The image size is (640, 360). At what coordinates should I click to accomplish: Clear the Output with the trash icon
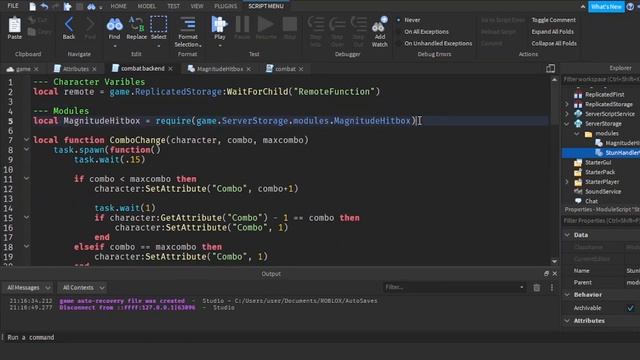click(x=537, y=288)
